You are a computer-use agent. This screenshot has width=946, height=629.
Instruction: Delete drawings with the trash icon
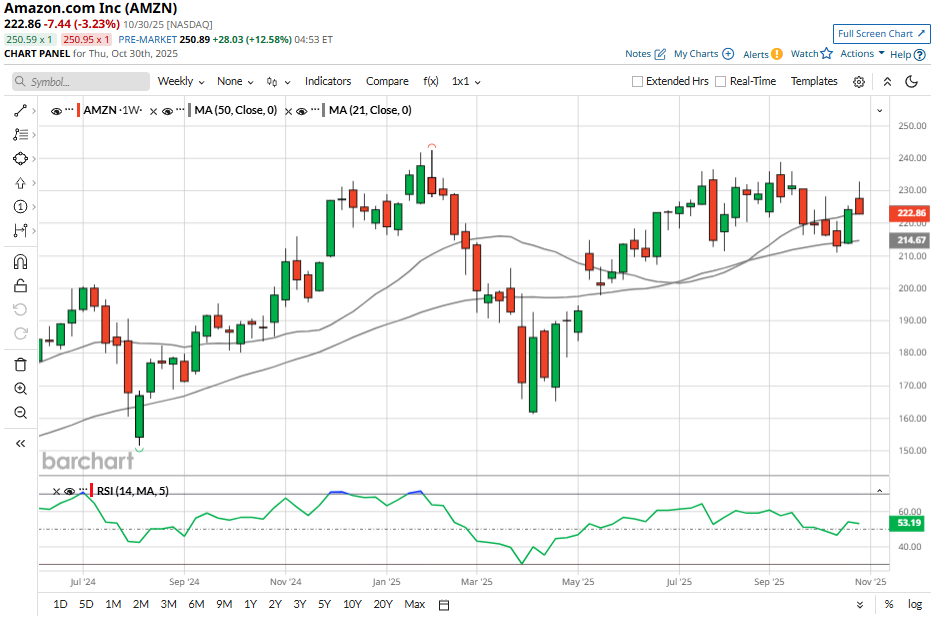coord(20,364)
